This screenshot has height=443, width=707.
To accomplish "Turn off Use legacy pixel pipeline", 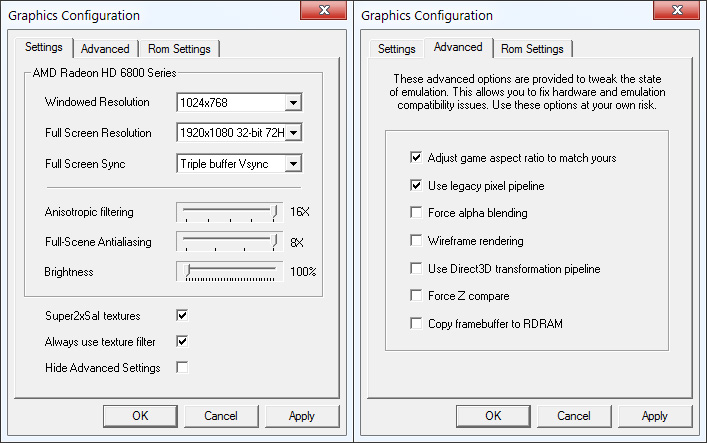I will (416, 186).
